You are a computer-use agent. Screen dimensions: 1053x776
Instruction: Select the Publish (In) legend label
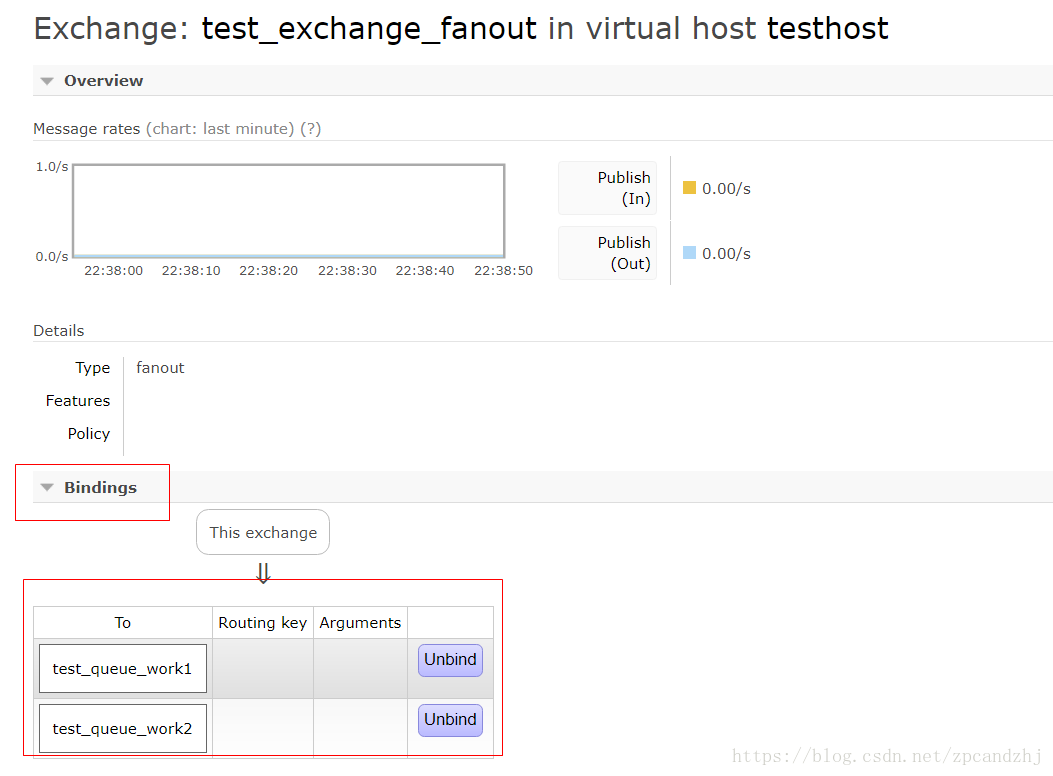click(624, 188)
